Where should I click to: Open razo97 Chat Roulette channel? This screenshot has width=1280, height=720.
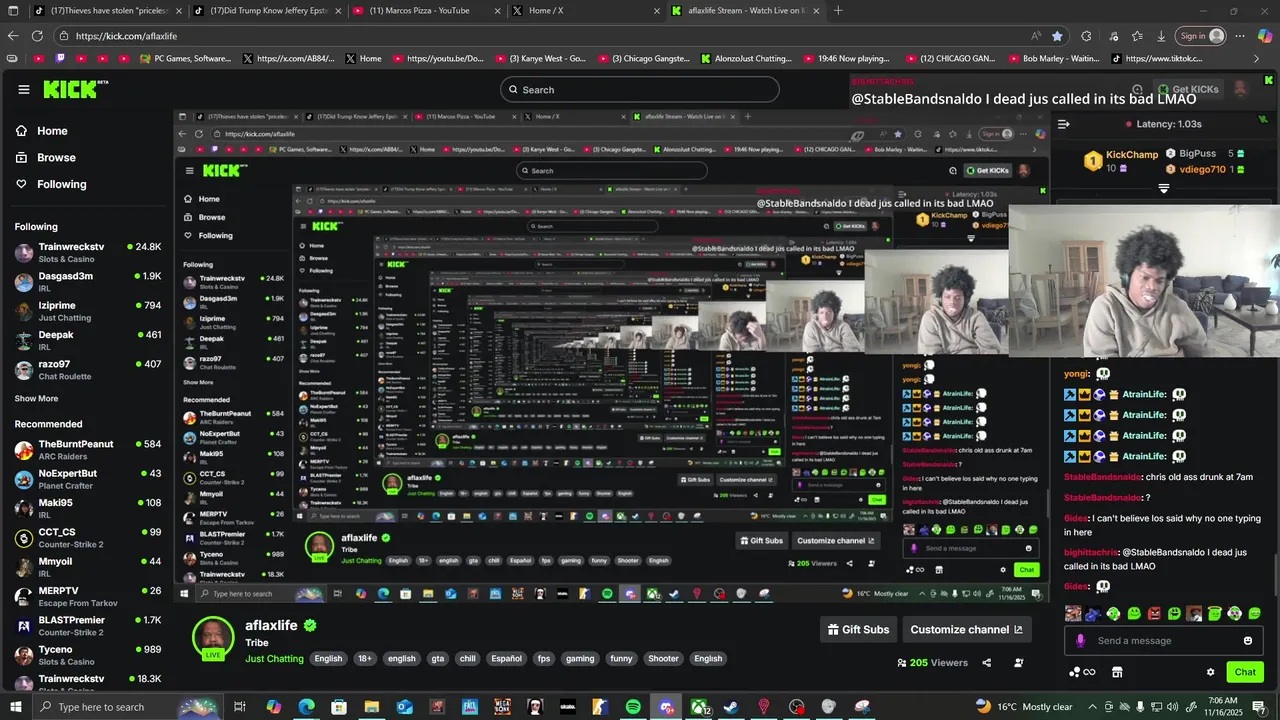click(88, 370)
